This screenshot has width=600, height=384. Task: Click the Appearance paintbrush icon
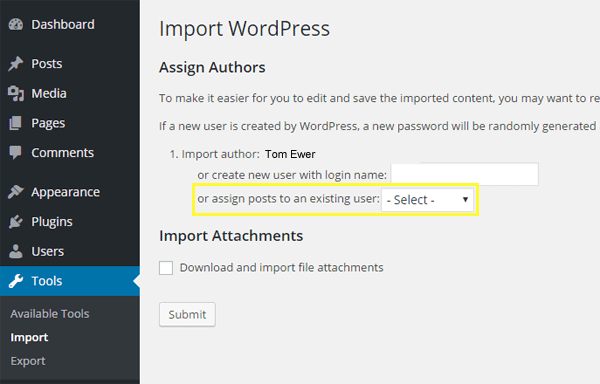pyautogui.click(x=16, y=192)
